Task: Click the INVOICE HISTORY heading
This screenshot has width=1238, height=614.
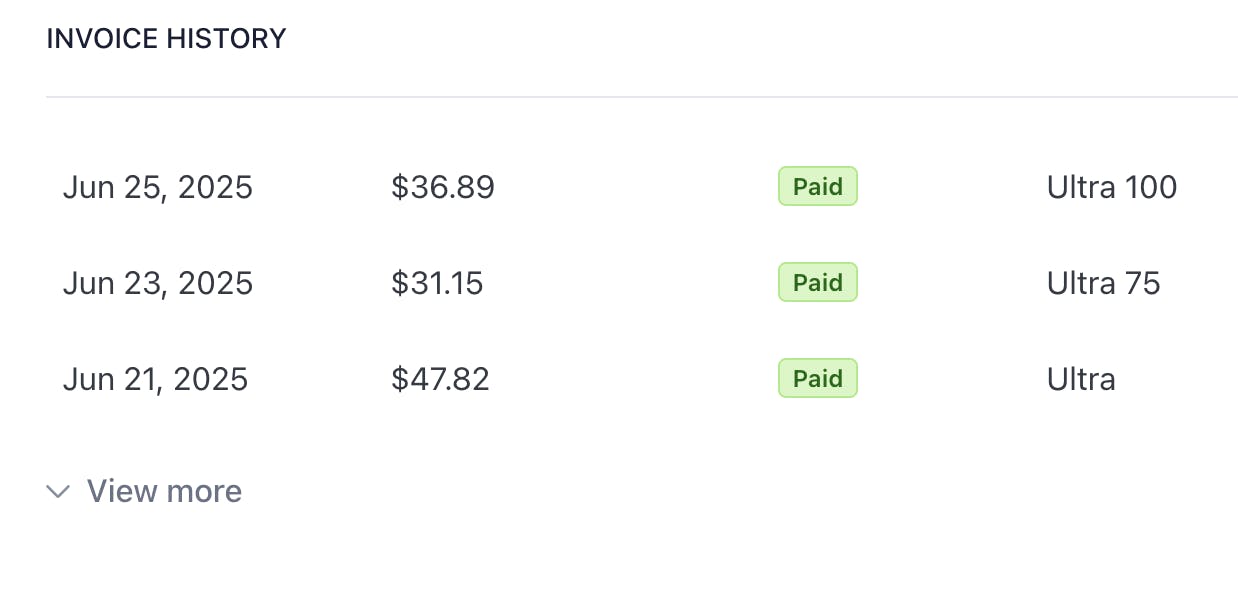Action: pyautogui.click(x=166, y=39)
